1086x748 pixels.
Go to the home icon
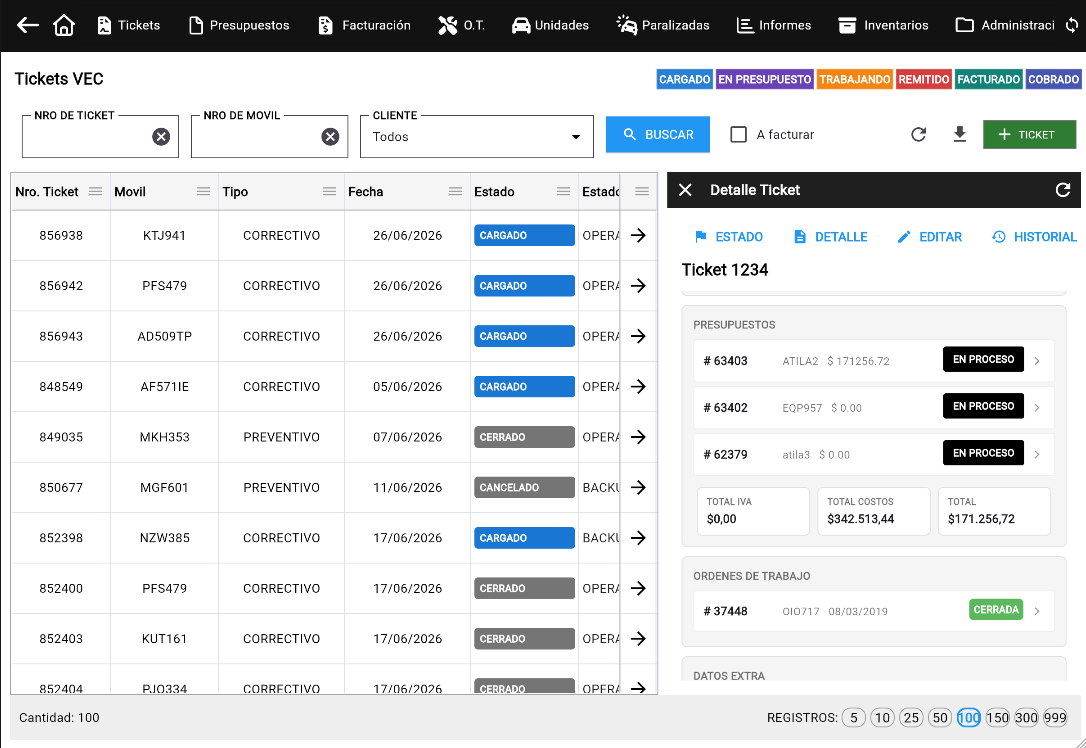[x=64, y=26]
